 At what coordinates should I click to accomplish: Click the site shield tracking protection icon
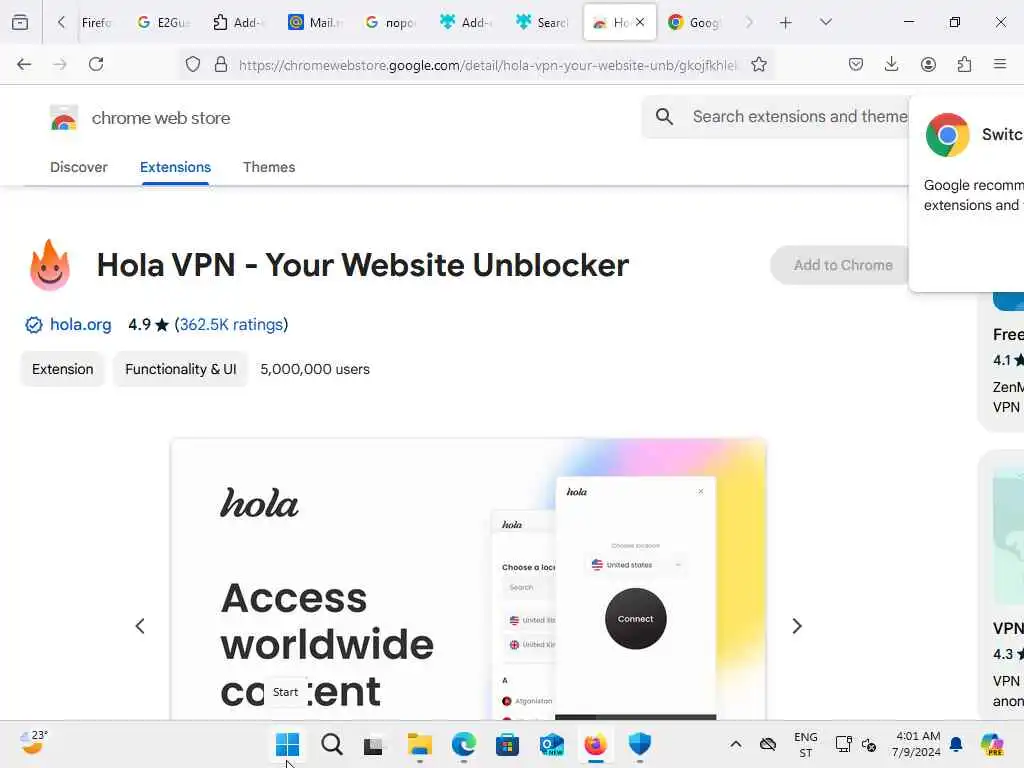[x=193, y=64]
